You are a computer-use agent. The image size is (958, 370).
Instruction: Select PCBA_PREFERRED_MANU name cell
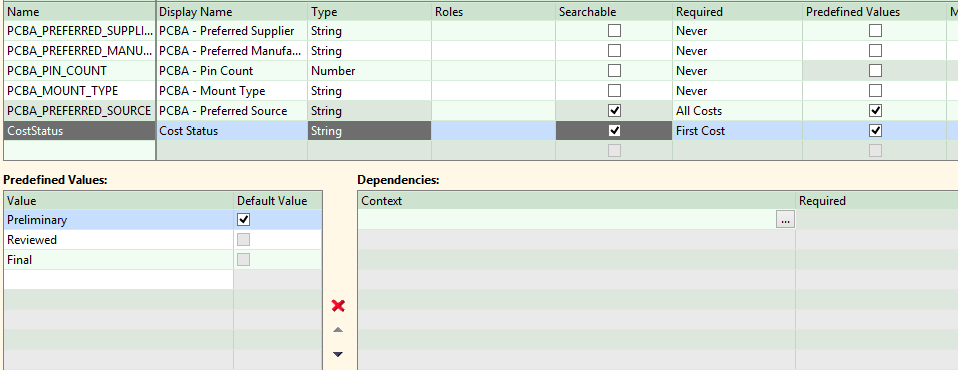(x=79, y=51)
